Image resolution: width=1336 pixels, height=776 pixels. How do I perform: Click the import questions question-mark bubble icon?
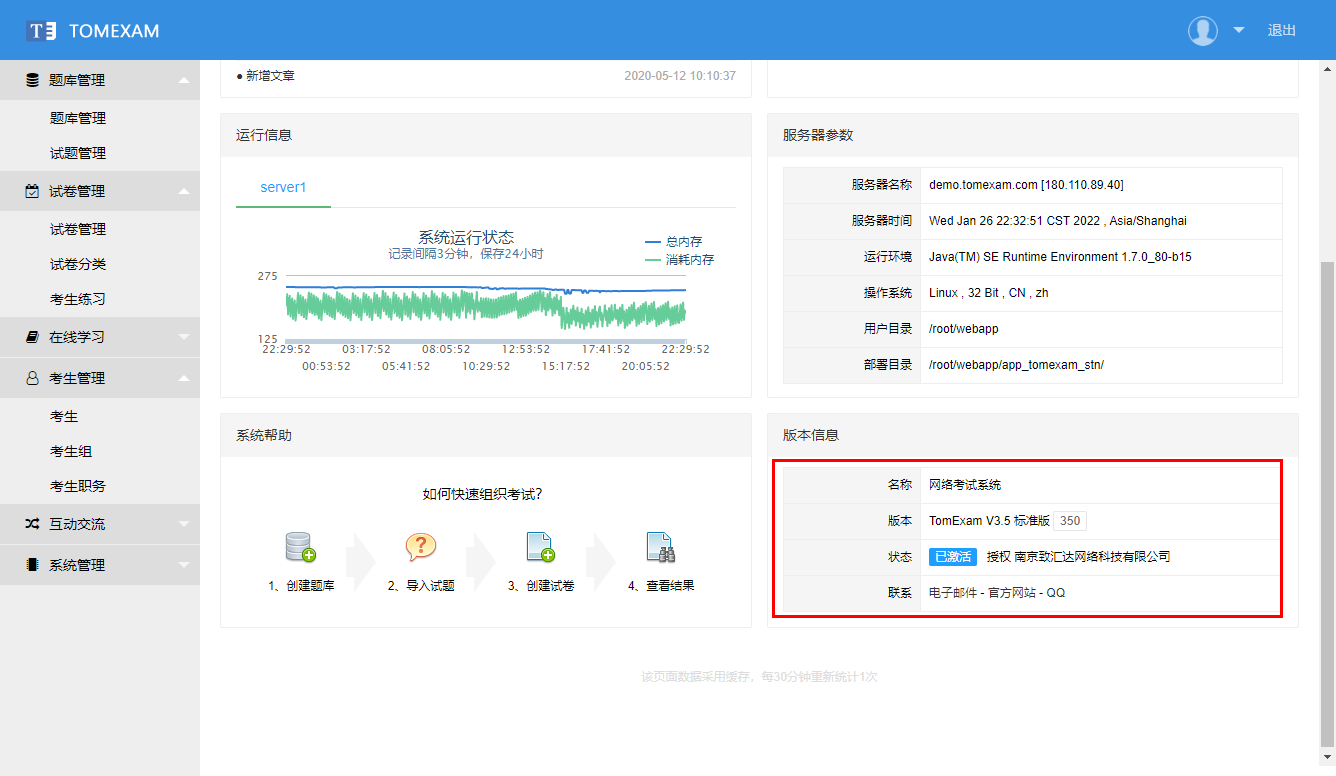420,547
